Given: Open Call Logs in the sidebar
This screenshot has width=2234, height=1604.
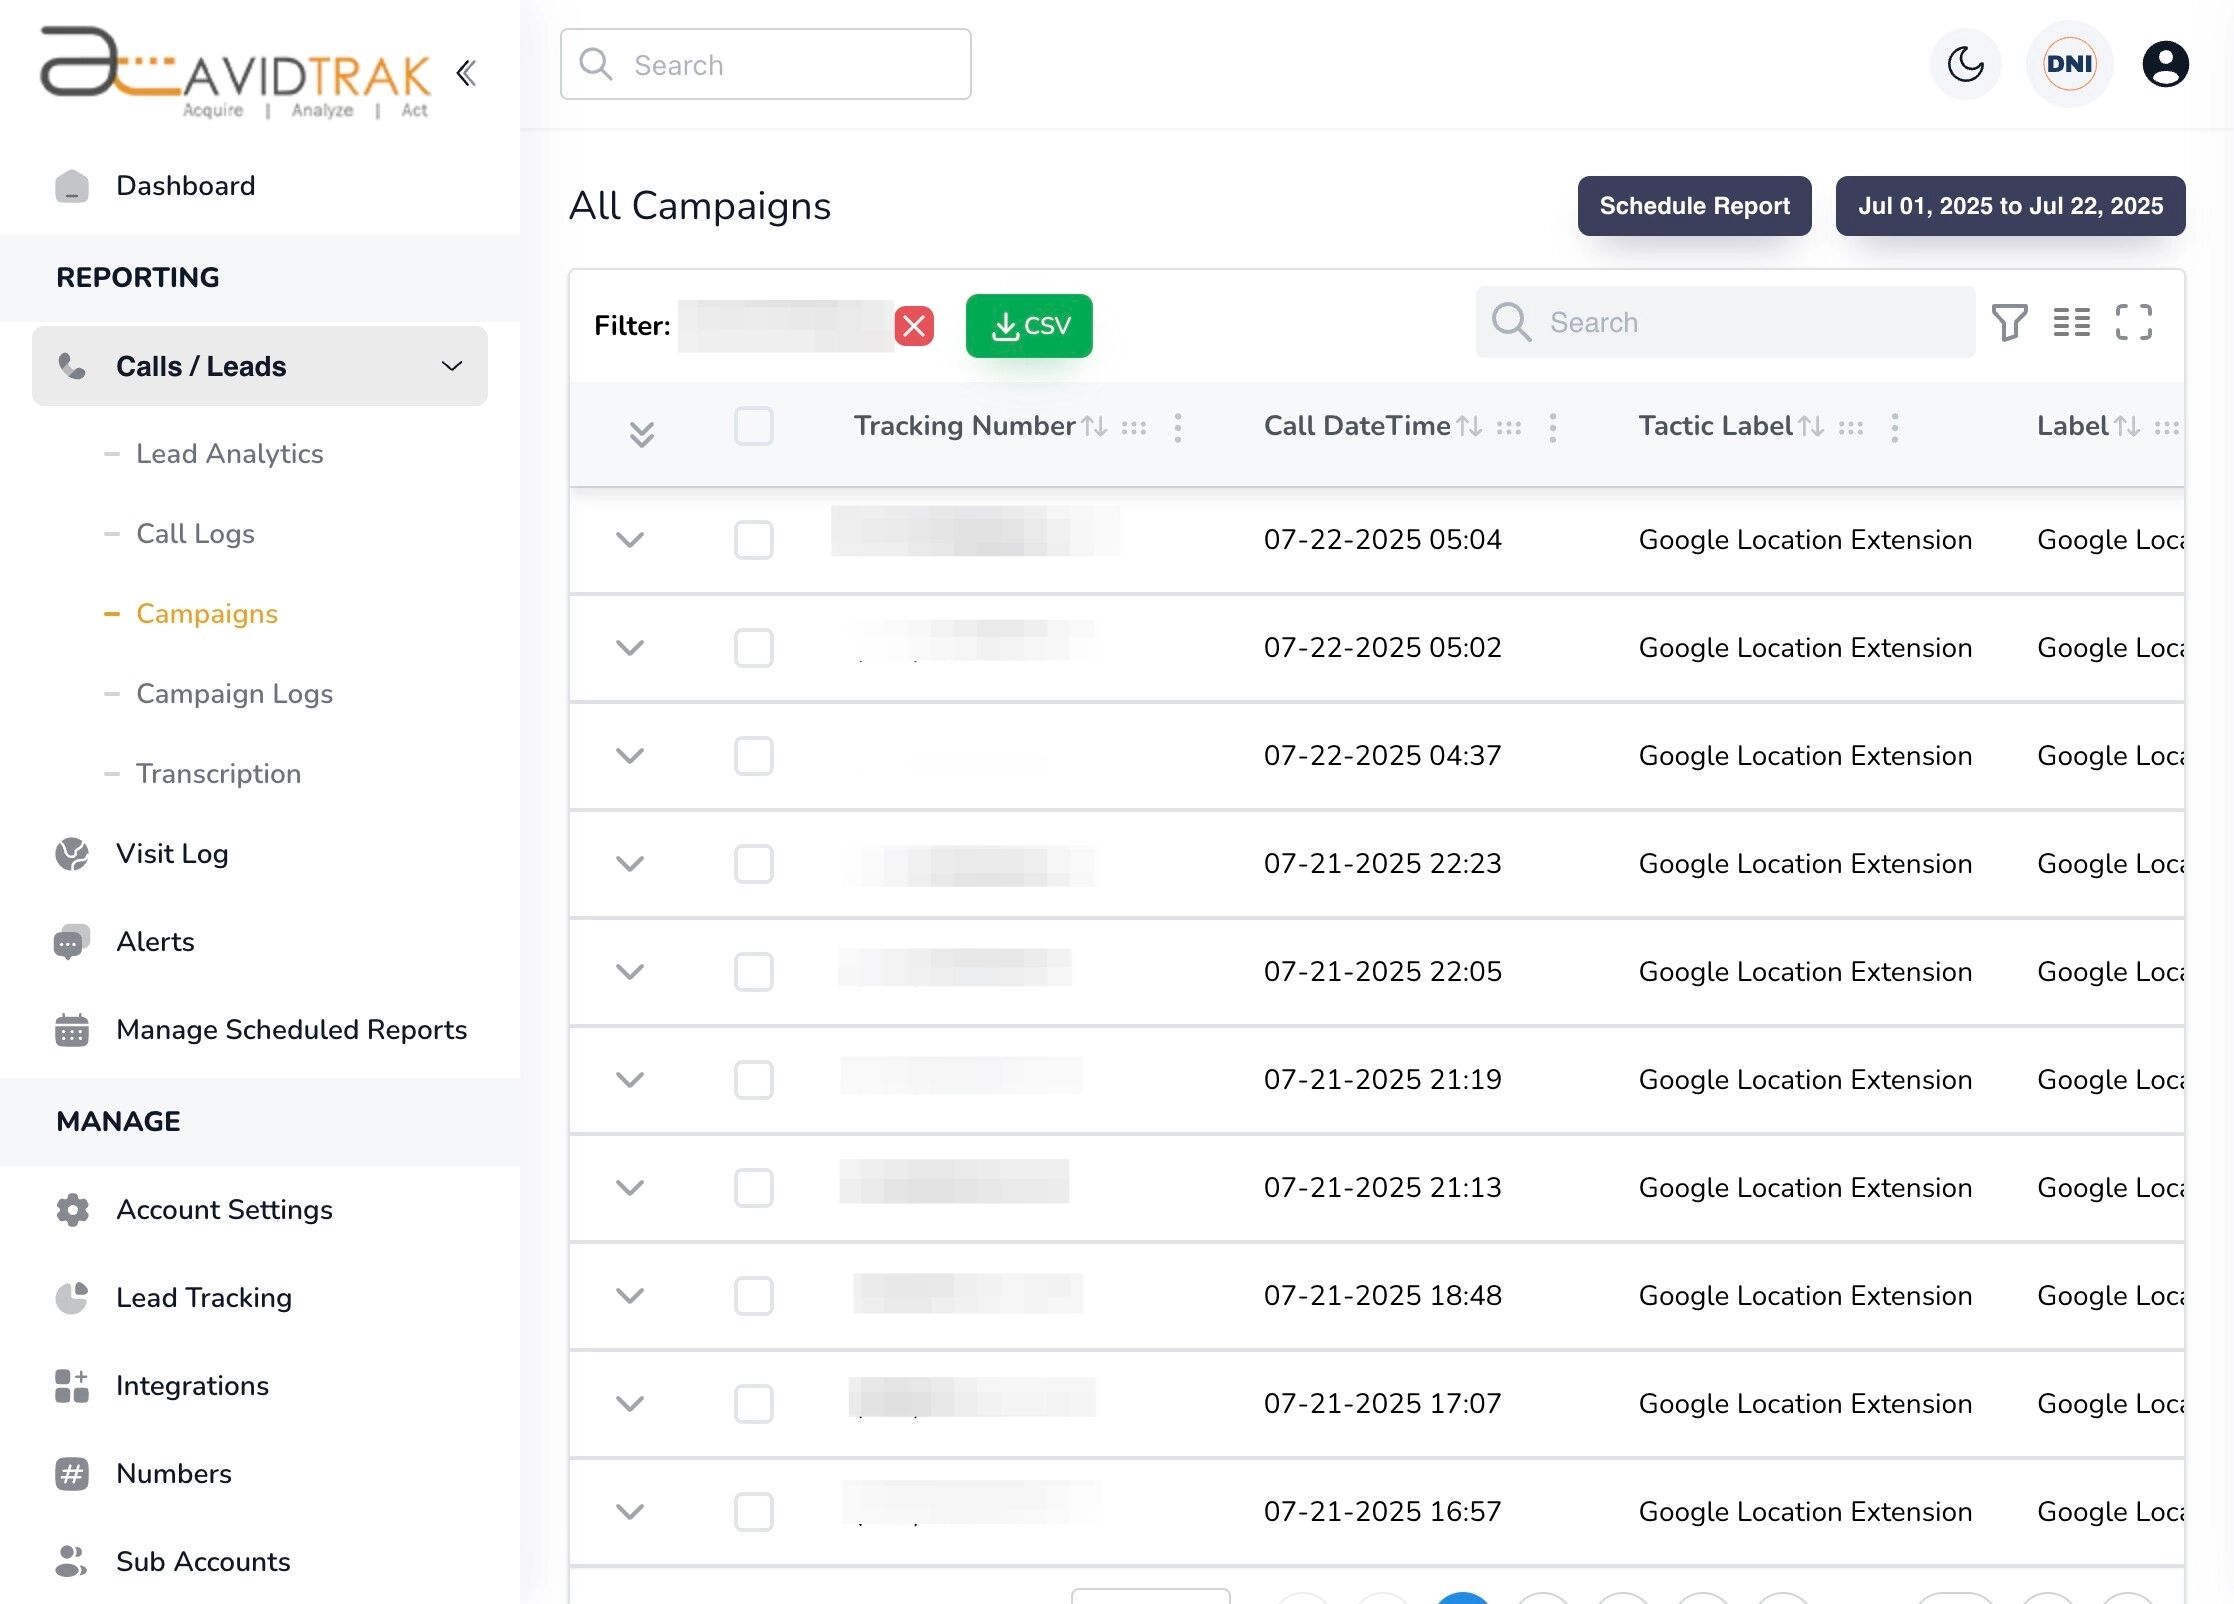Looking at the screenshot, I should point(195,533).
